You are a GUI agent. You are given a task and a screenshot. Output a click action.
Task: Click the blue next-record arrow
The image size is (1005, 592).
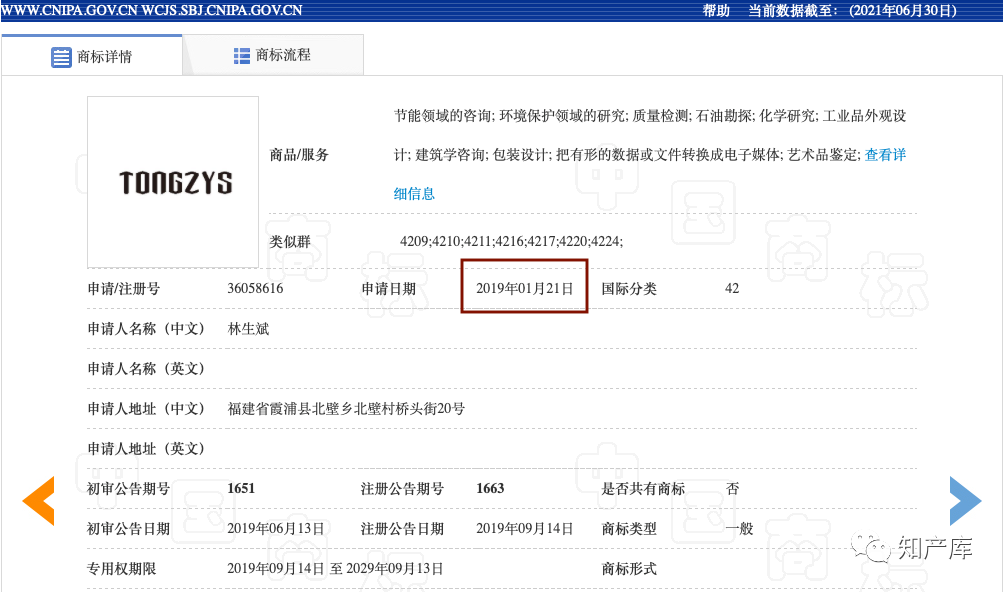(965, 501)
